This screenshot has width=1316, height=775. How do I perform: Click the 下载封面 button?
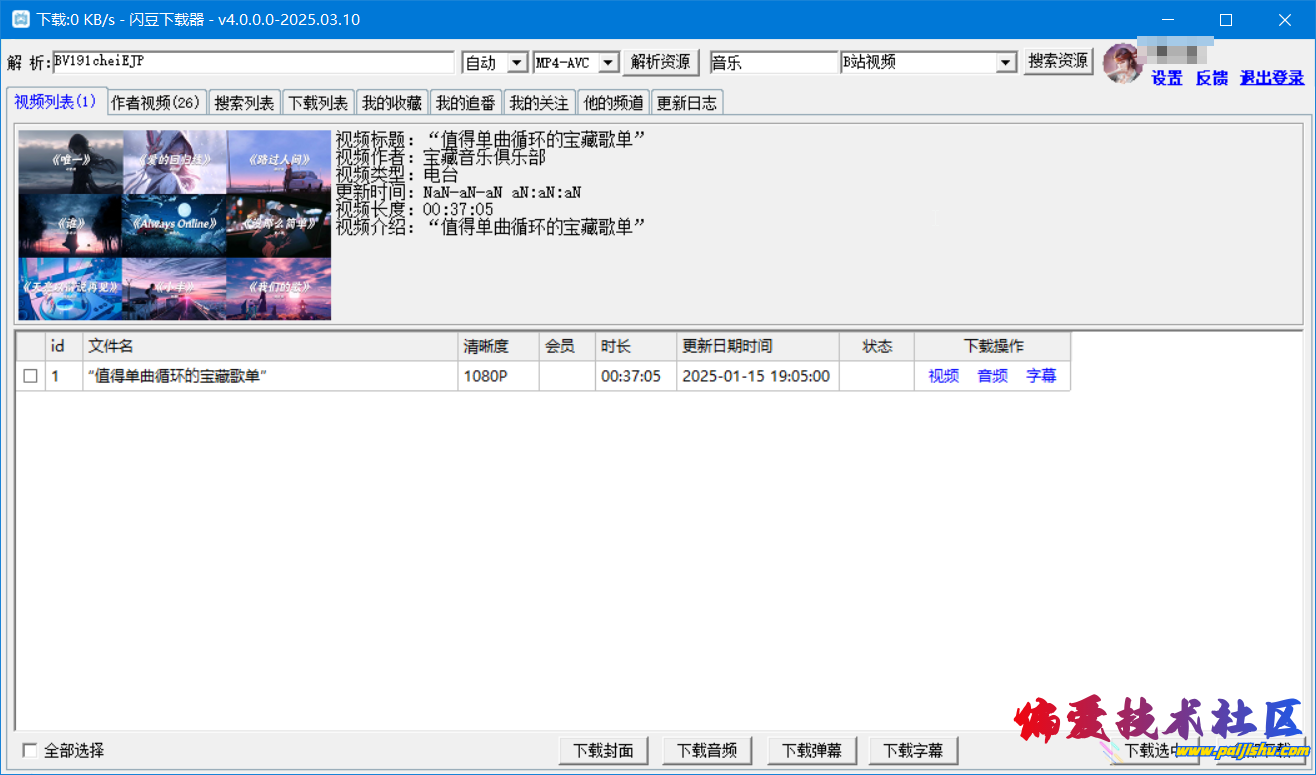pyautogui.click(x=603, y=750)
